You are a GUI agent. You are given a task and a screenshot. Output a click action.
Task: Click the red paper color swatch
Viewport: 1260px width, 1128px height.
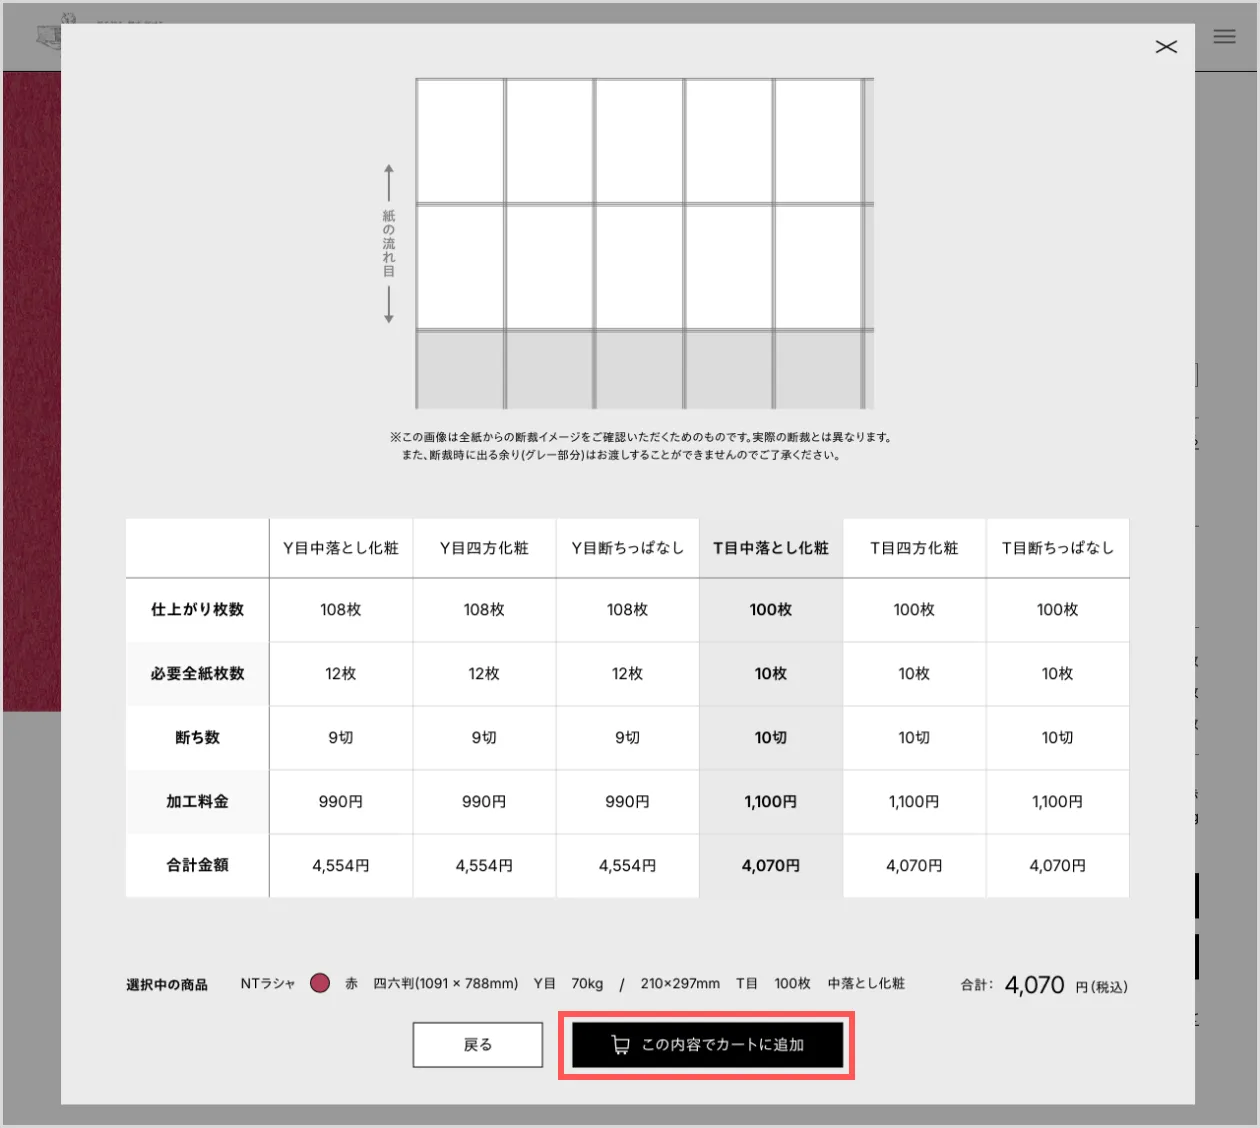[x=320, y=983]
